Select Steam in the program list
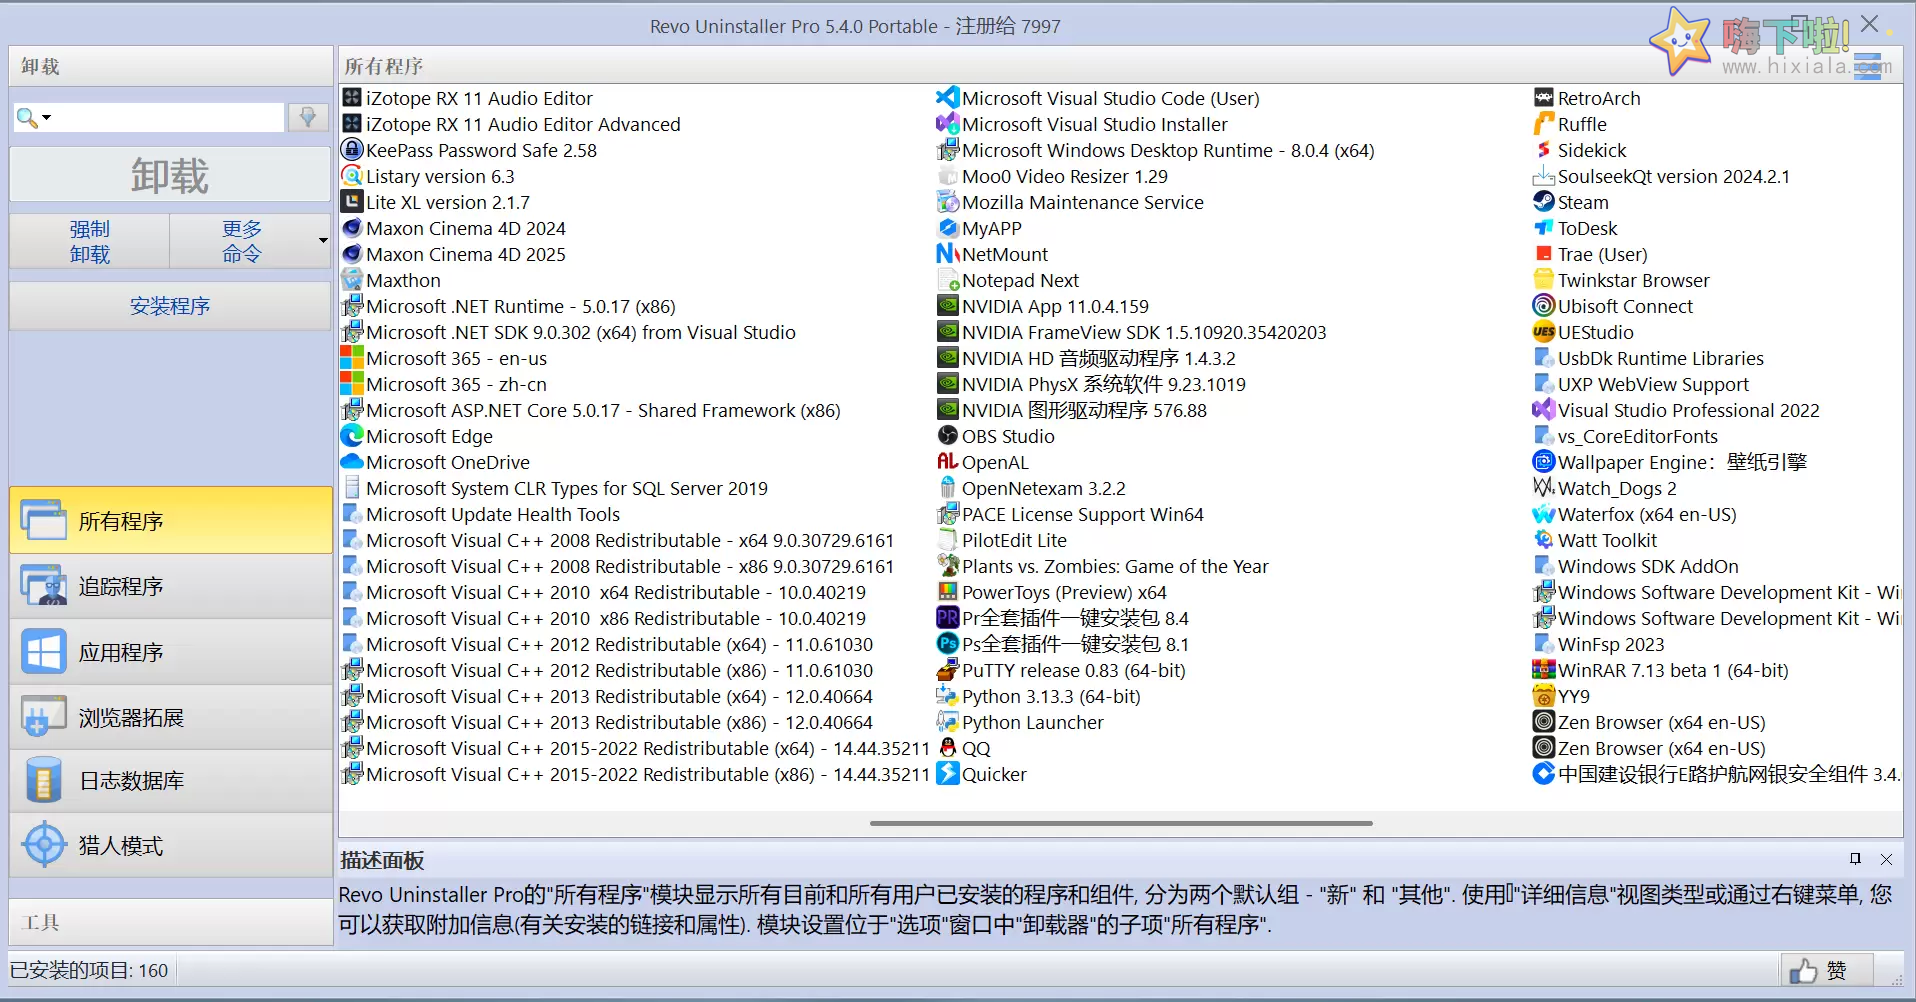 [1583, 201]
